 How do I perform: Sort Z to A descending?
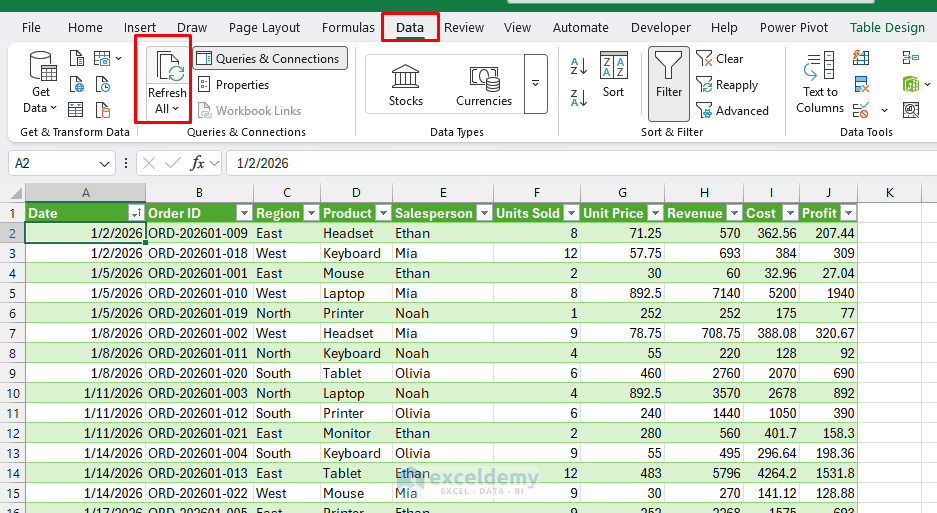click(x=578, y=97)
